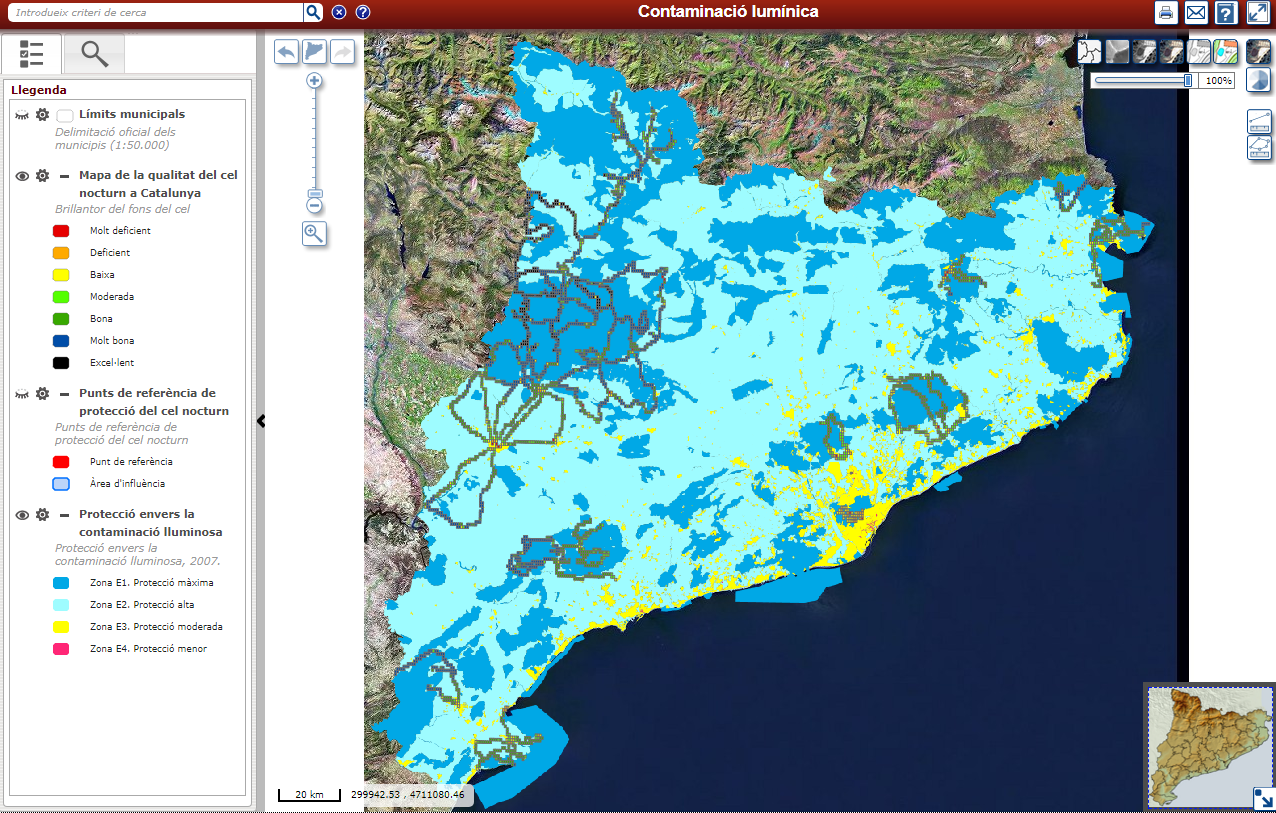Activate the polygon area measurement tool
The image size is (1276, 813).
[x=1259, y=148]
